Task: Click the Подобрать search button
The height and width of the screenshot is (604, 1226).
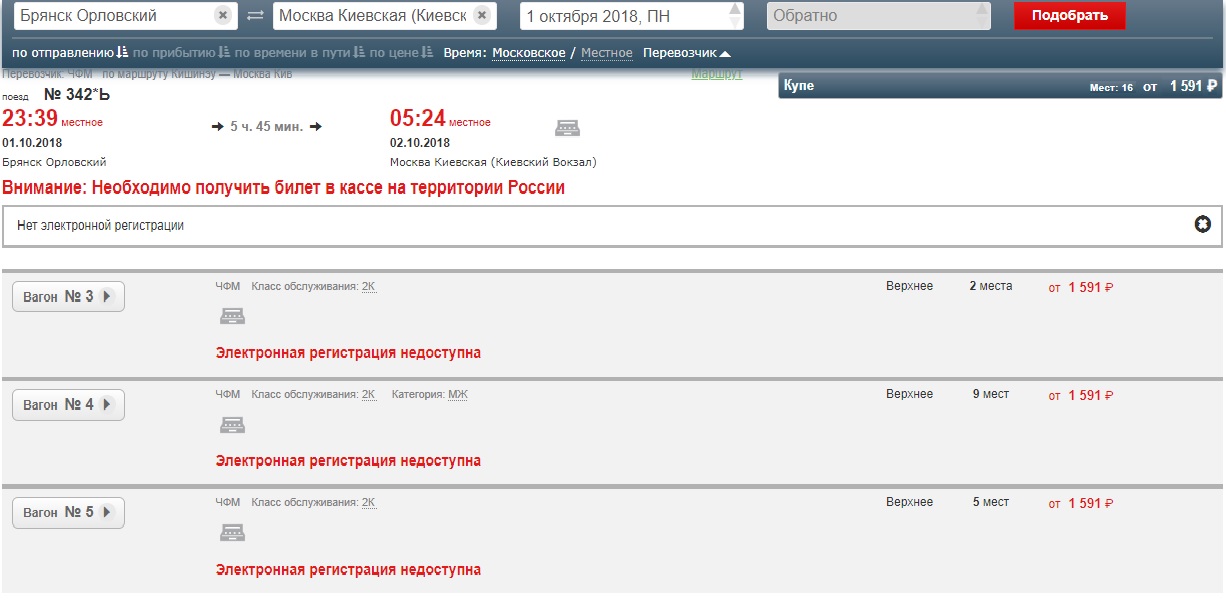Action: [1069, 16]
